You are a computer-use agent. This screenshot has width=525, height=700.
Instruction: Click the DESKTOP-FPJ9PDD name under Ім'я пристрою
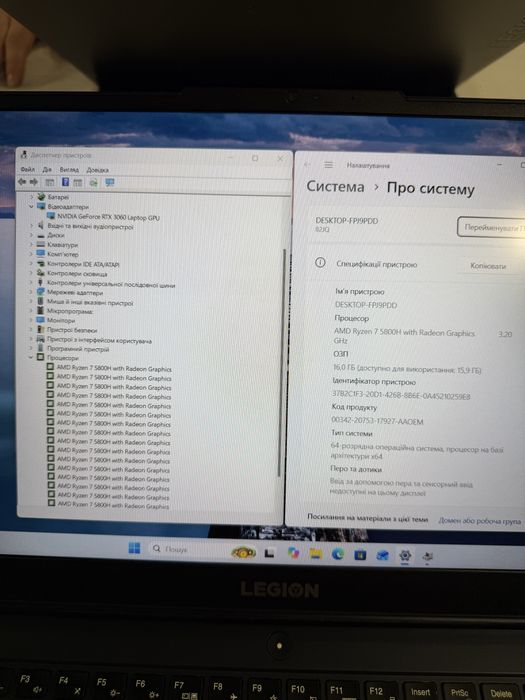coord(366,305)
